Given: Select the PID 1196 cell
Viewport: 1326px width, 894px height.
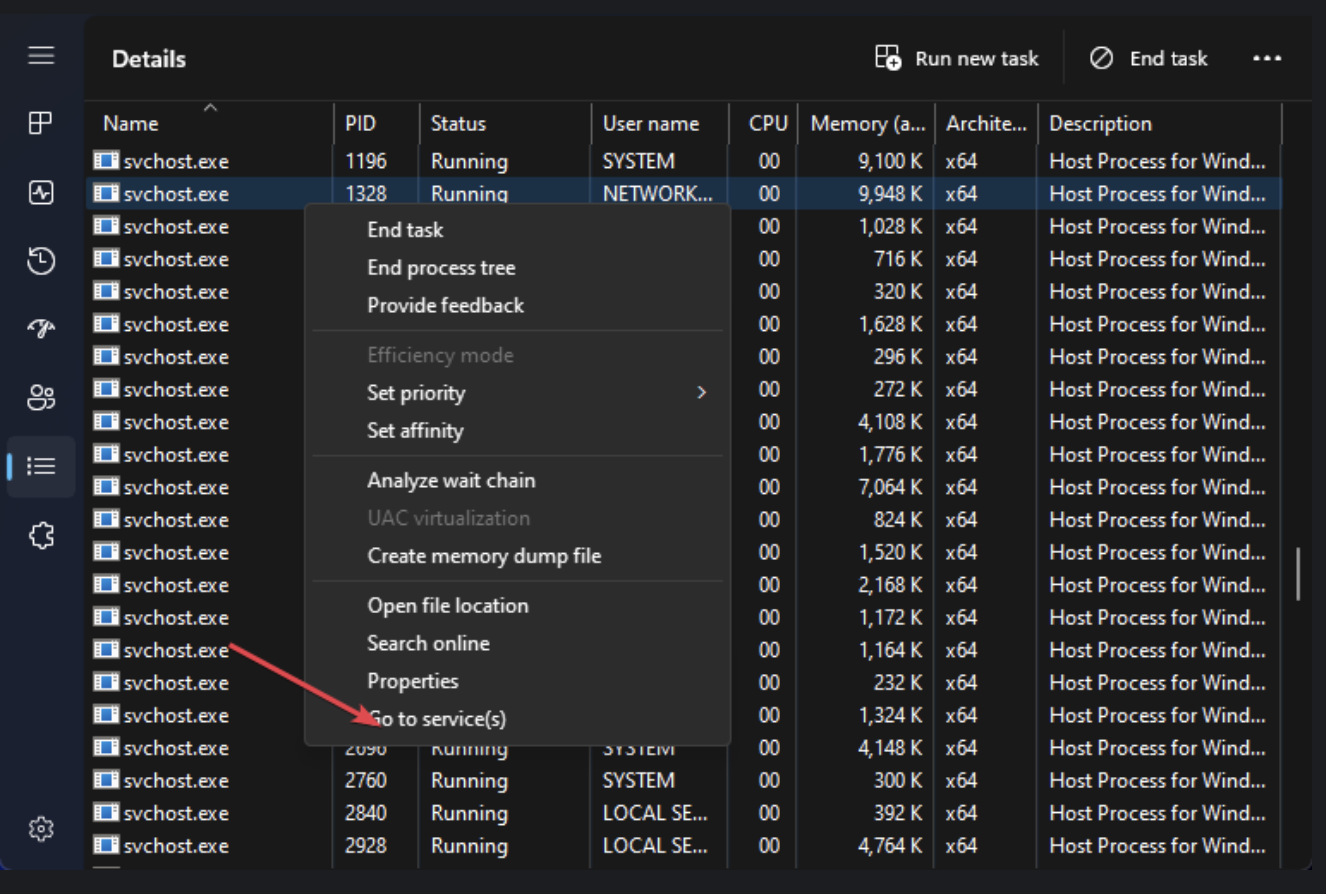Looking at the screenshot, I should point(366,161).
